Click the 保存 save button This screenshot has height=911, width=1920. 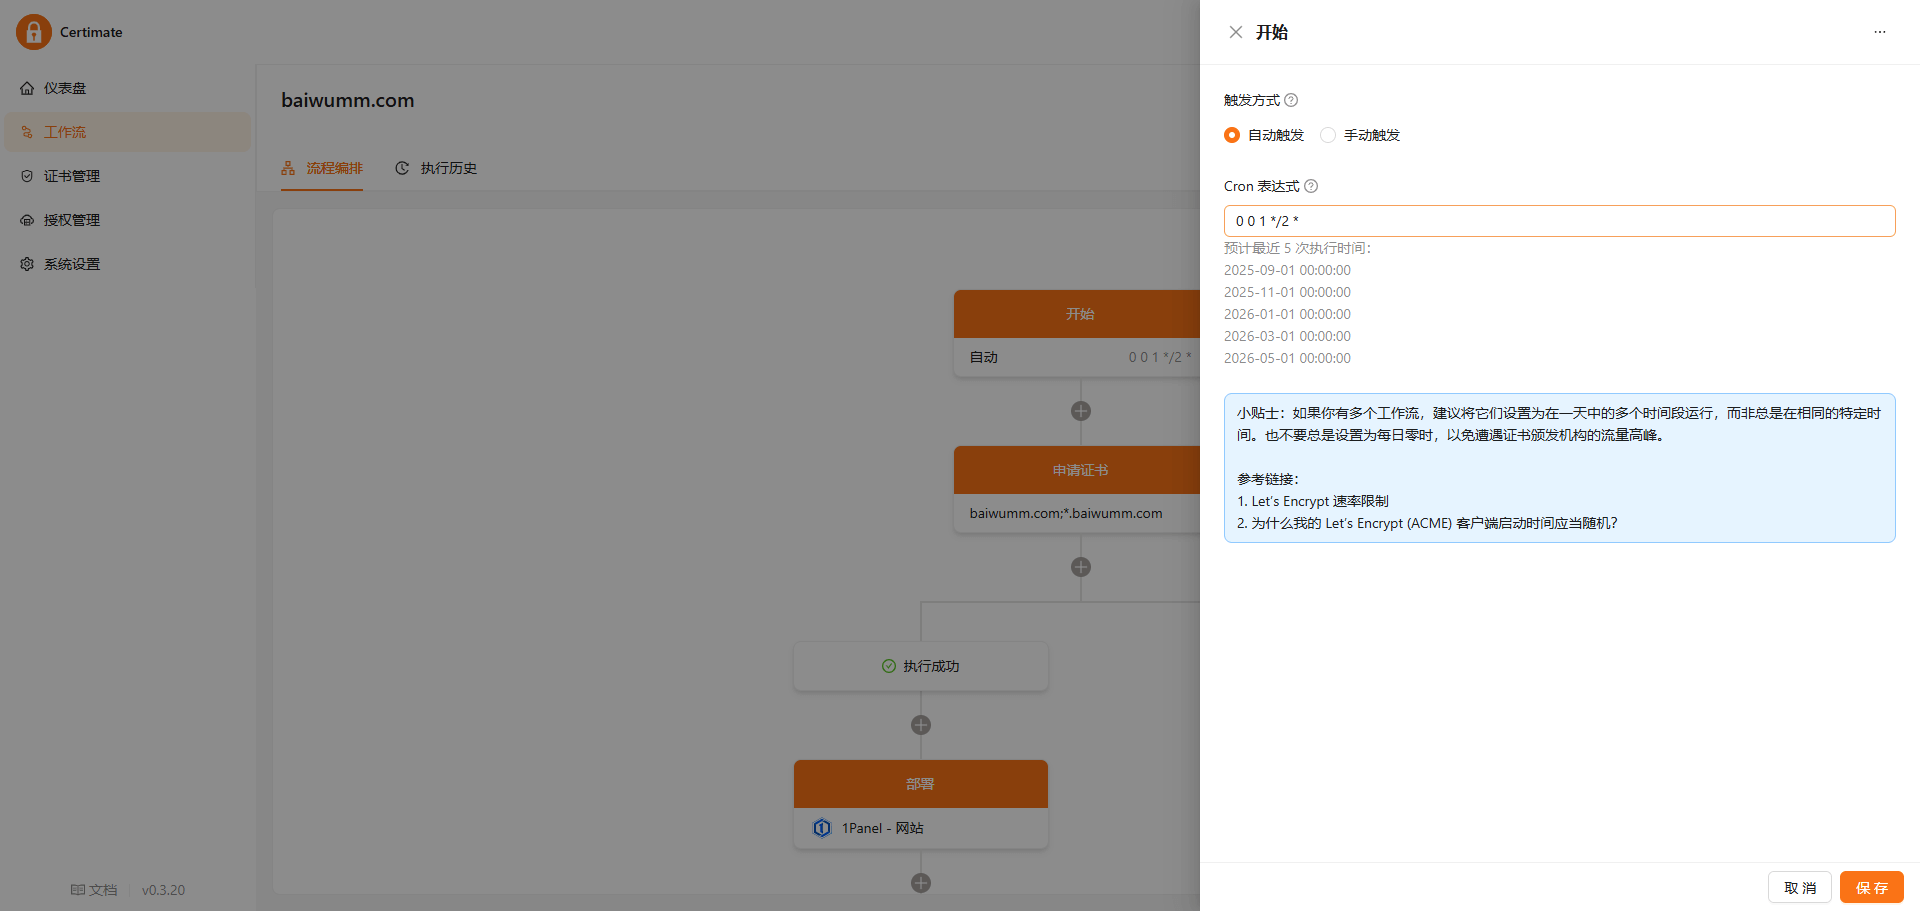[1872, 888]
